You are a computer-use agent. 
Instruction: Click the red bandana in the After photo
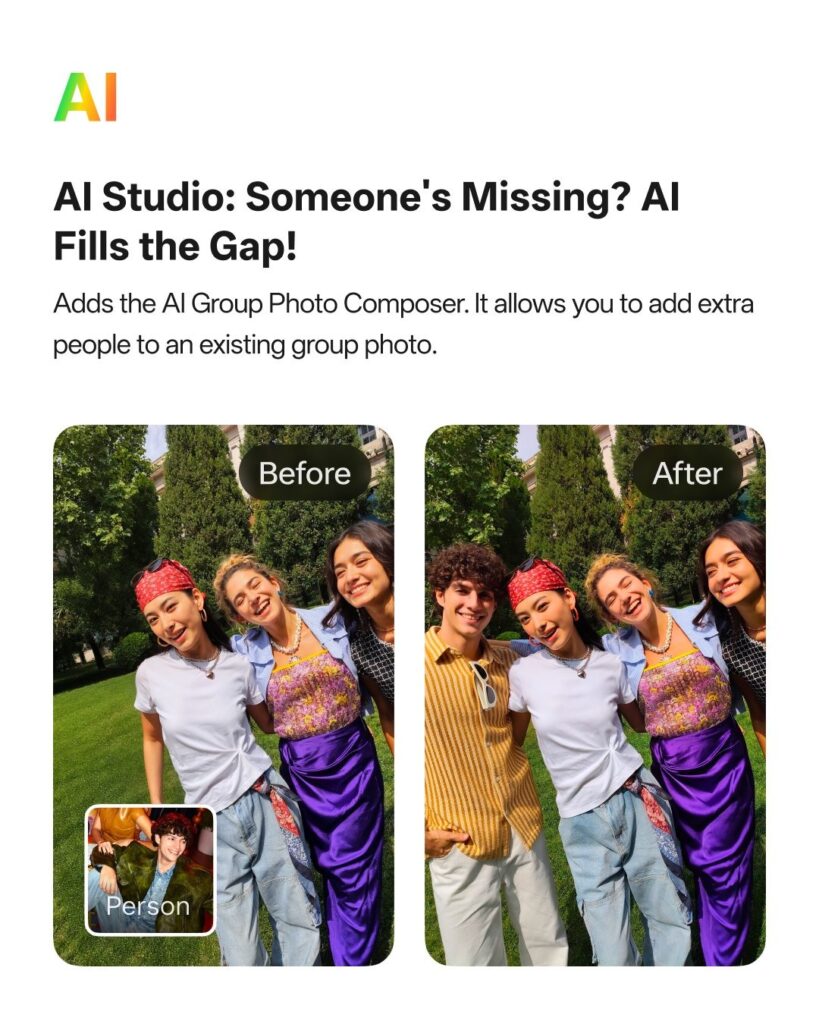pyautogui.click(x=536, y=583)
